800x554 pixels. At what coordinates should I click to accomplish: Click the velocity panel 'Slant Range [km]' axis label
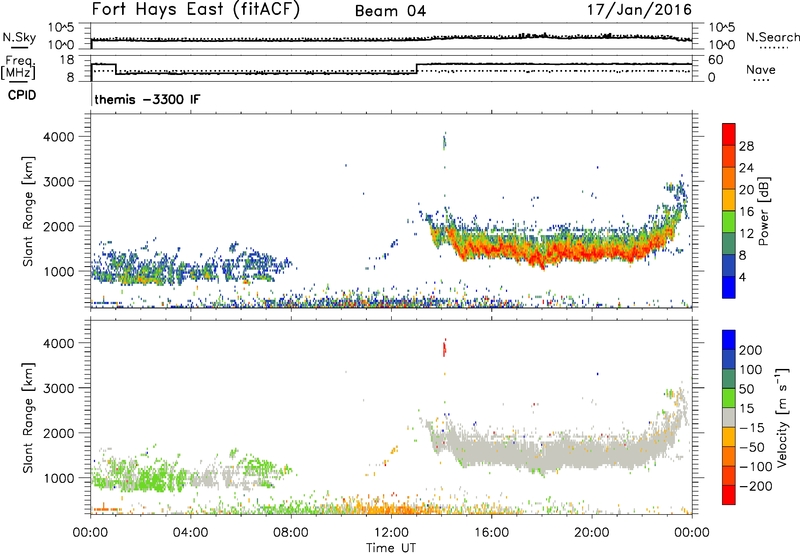[28, 418]
